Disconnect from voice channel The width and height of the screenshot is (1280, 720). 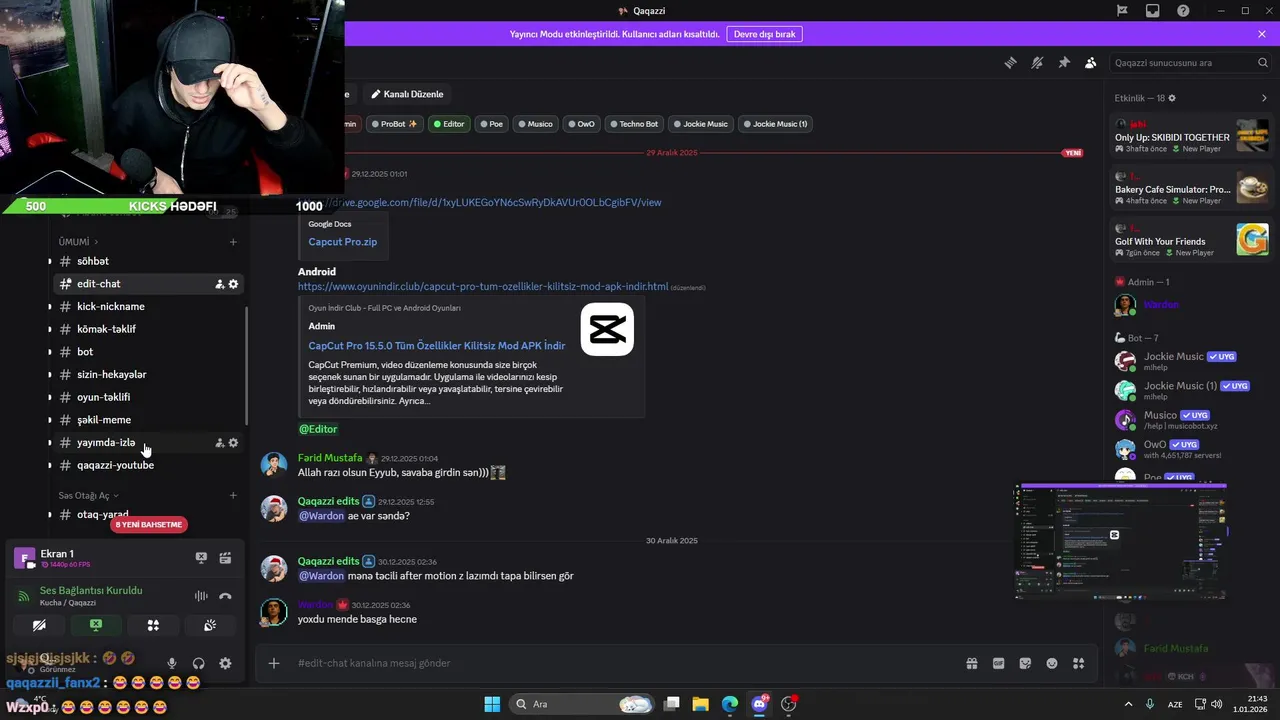225,596
